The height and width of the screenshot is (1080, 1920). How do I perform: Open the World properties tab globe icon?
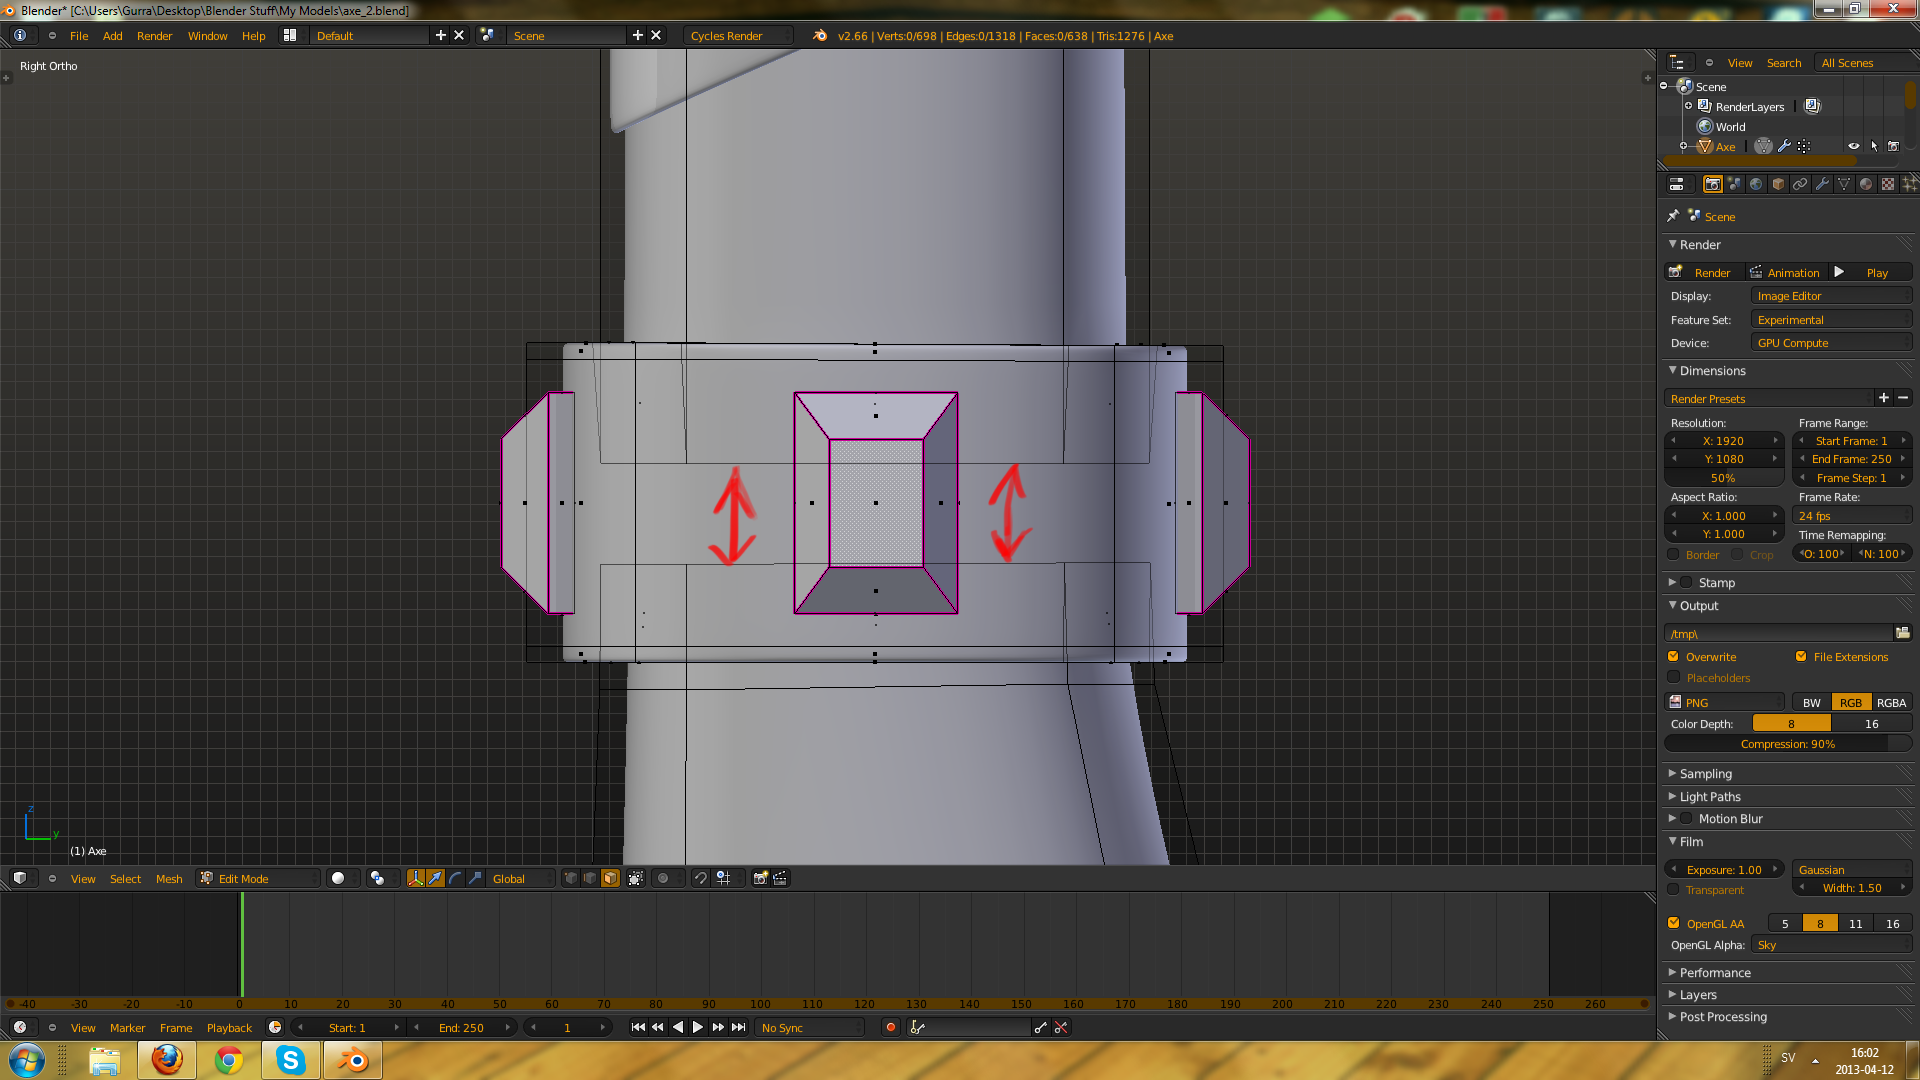point(1756,184)
